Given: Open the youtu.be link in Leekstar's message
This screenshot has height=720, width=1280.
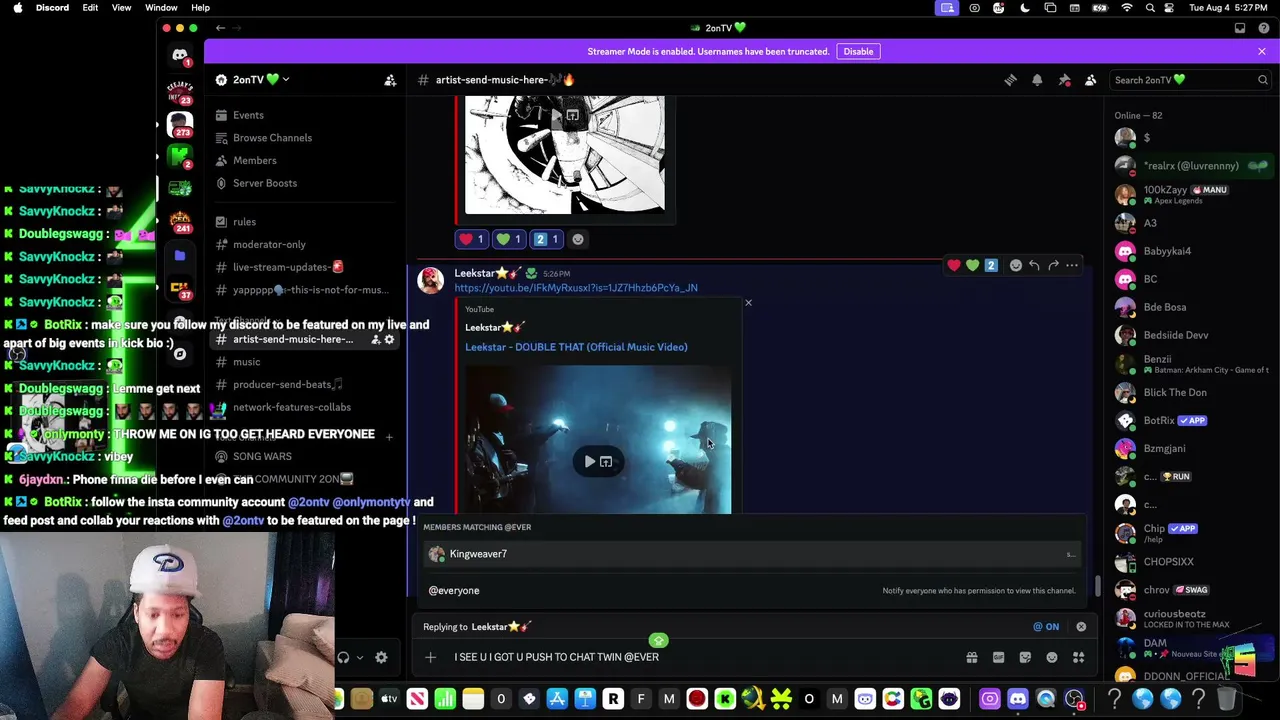Looking at the screenshot, I should click(x=576, y=288).
